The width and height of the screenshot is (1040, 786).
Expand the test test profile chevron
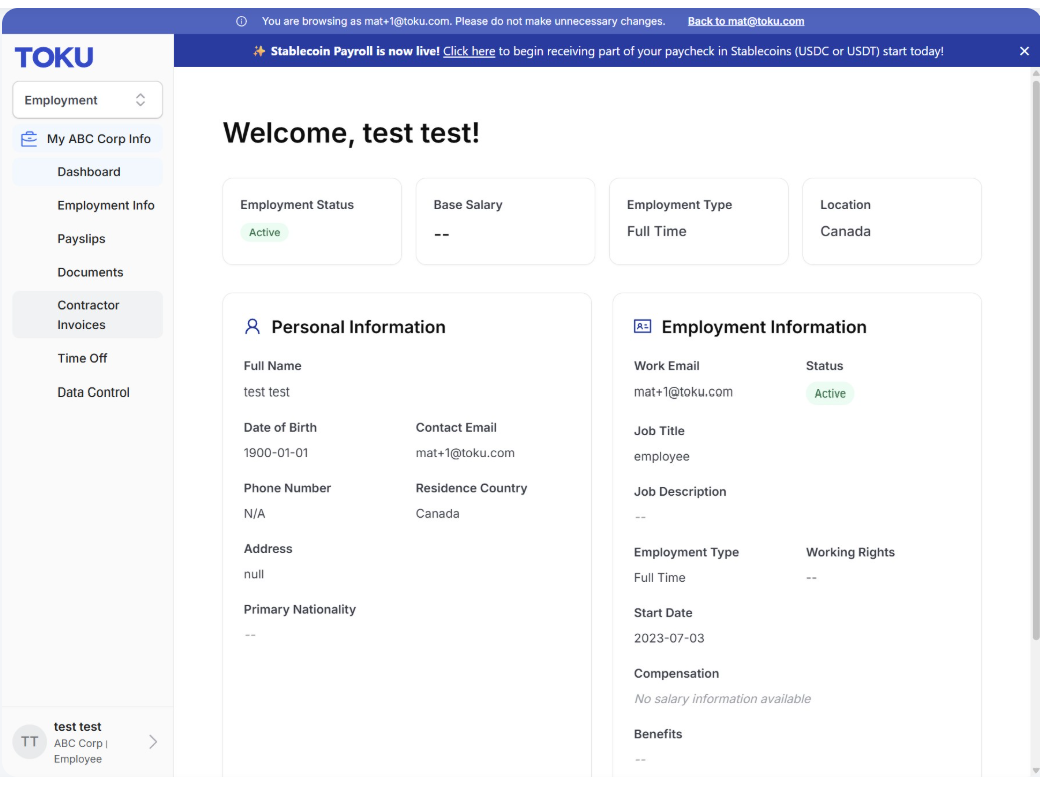coord(153,742)
